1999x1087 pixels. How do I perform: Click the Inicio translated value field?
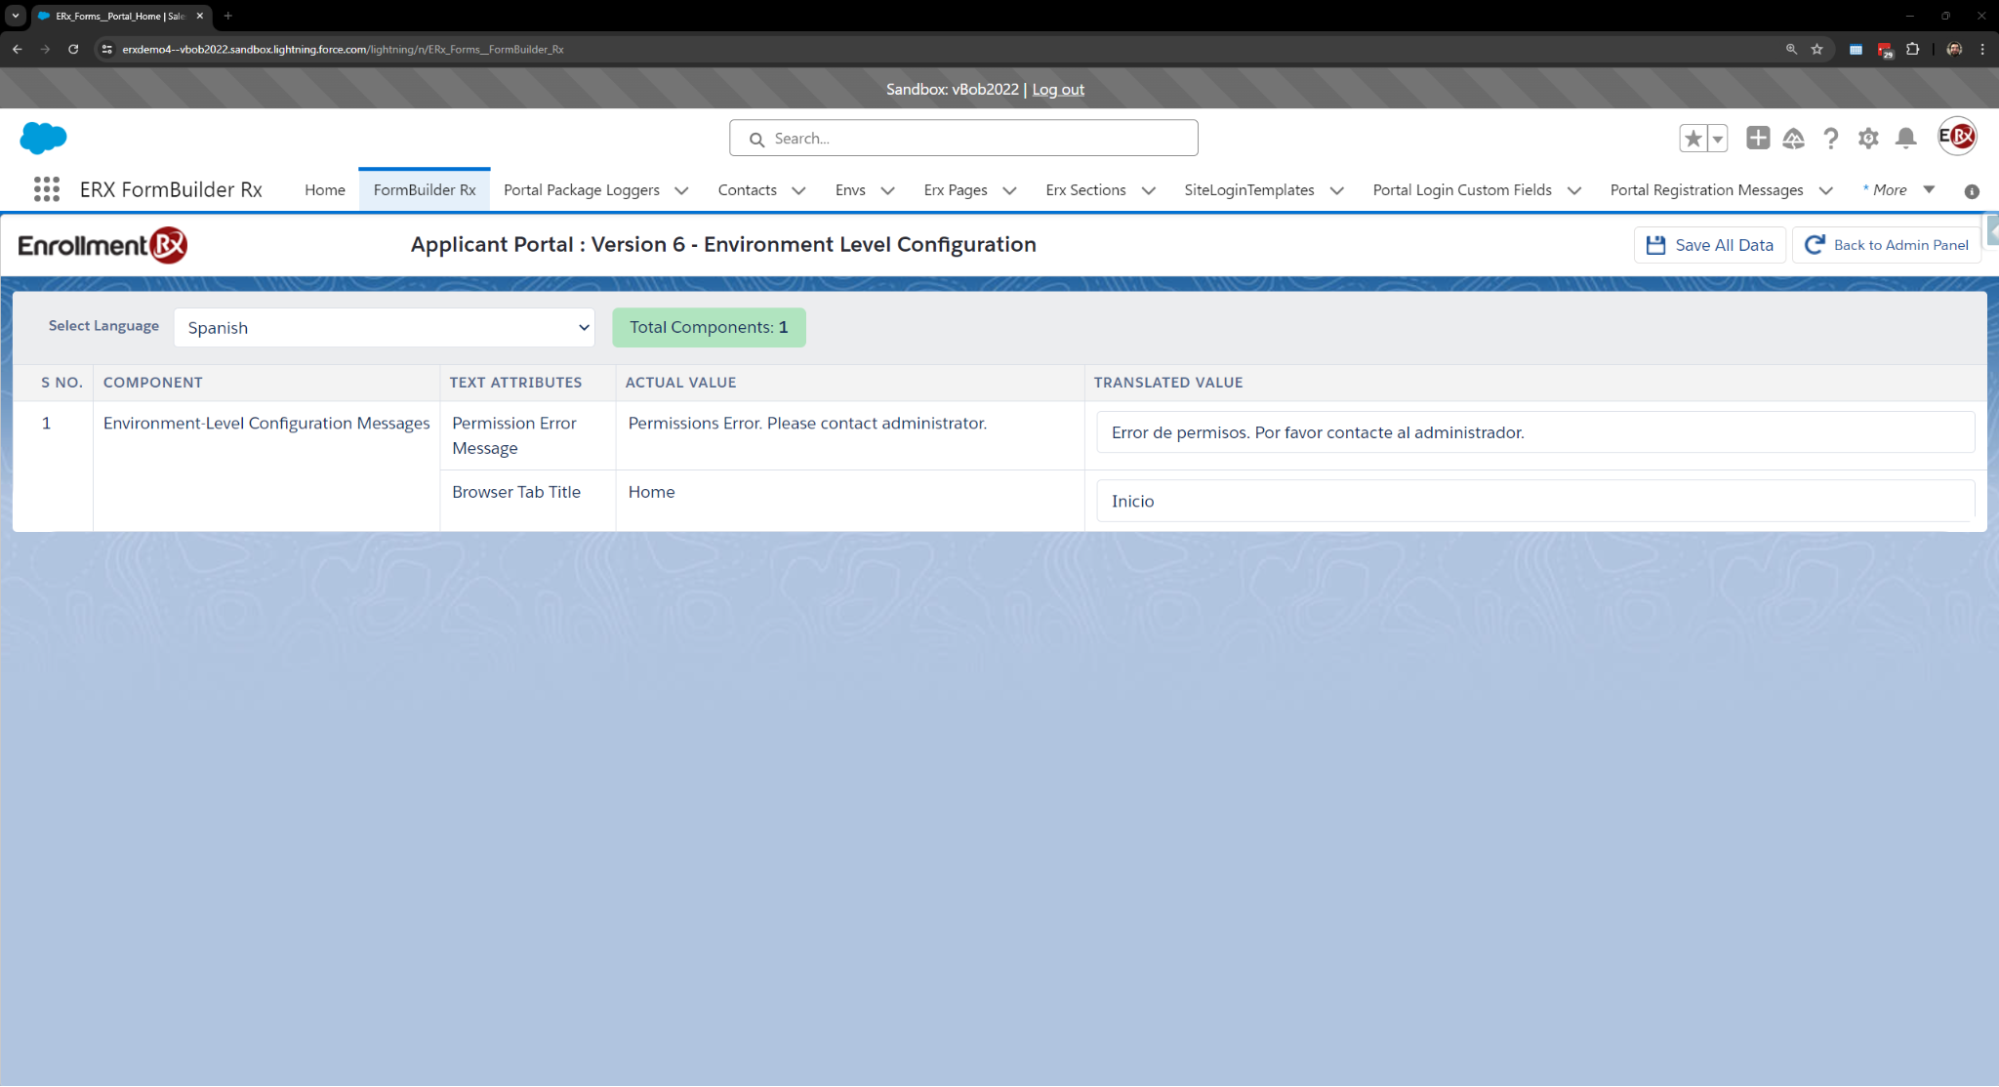[1535, 501]
